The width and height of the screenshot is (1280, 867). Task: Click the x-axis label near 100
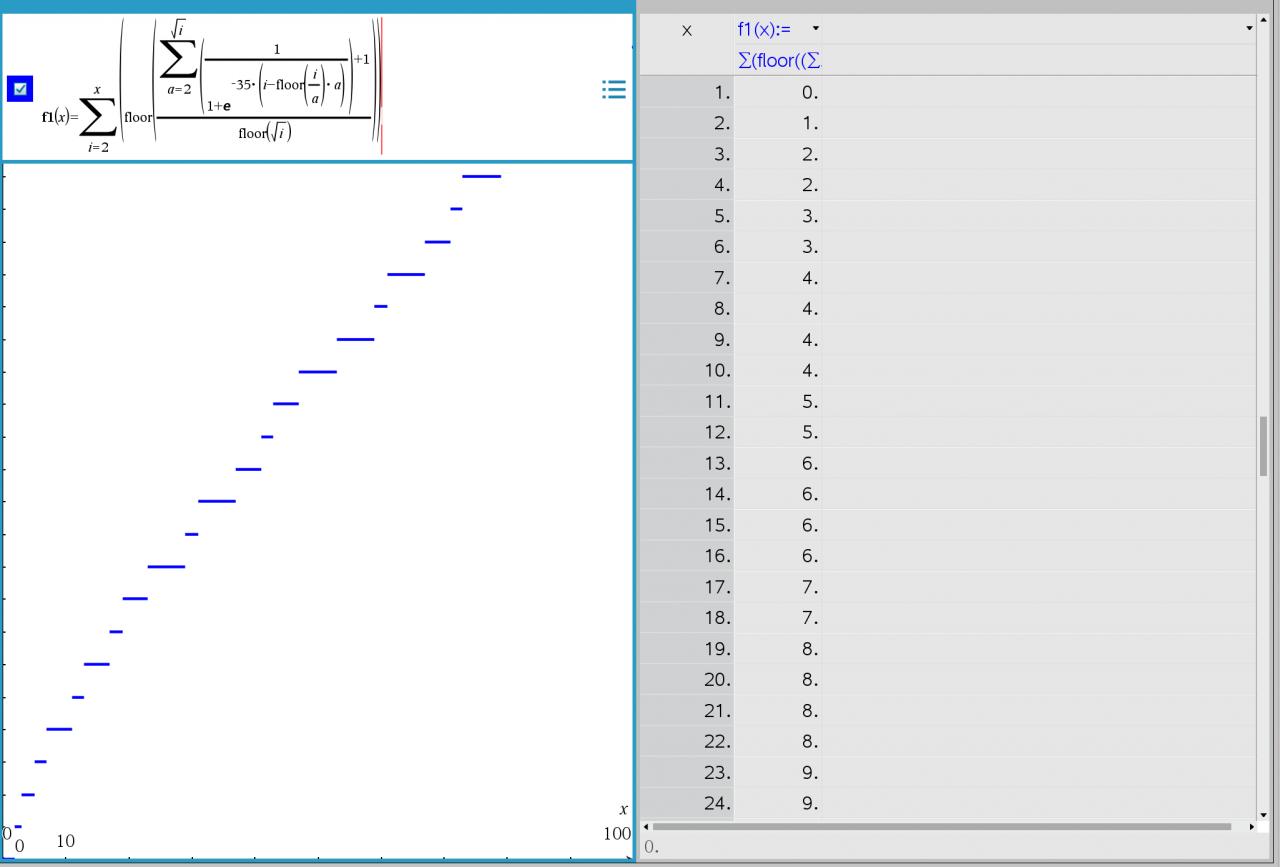click(623, 809)
